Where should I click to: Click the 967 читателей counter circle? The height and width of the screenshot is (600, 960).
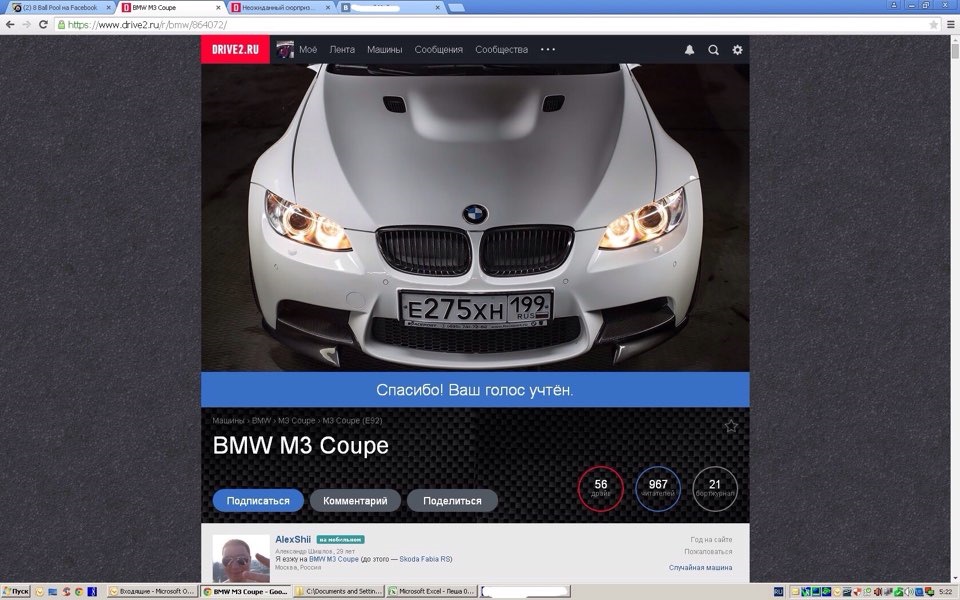point(658,489)
